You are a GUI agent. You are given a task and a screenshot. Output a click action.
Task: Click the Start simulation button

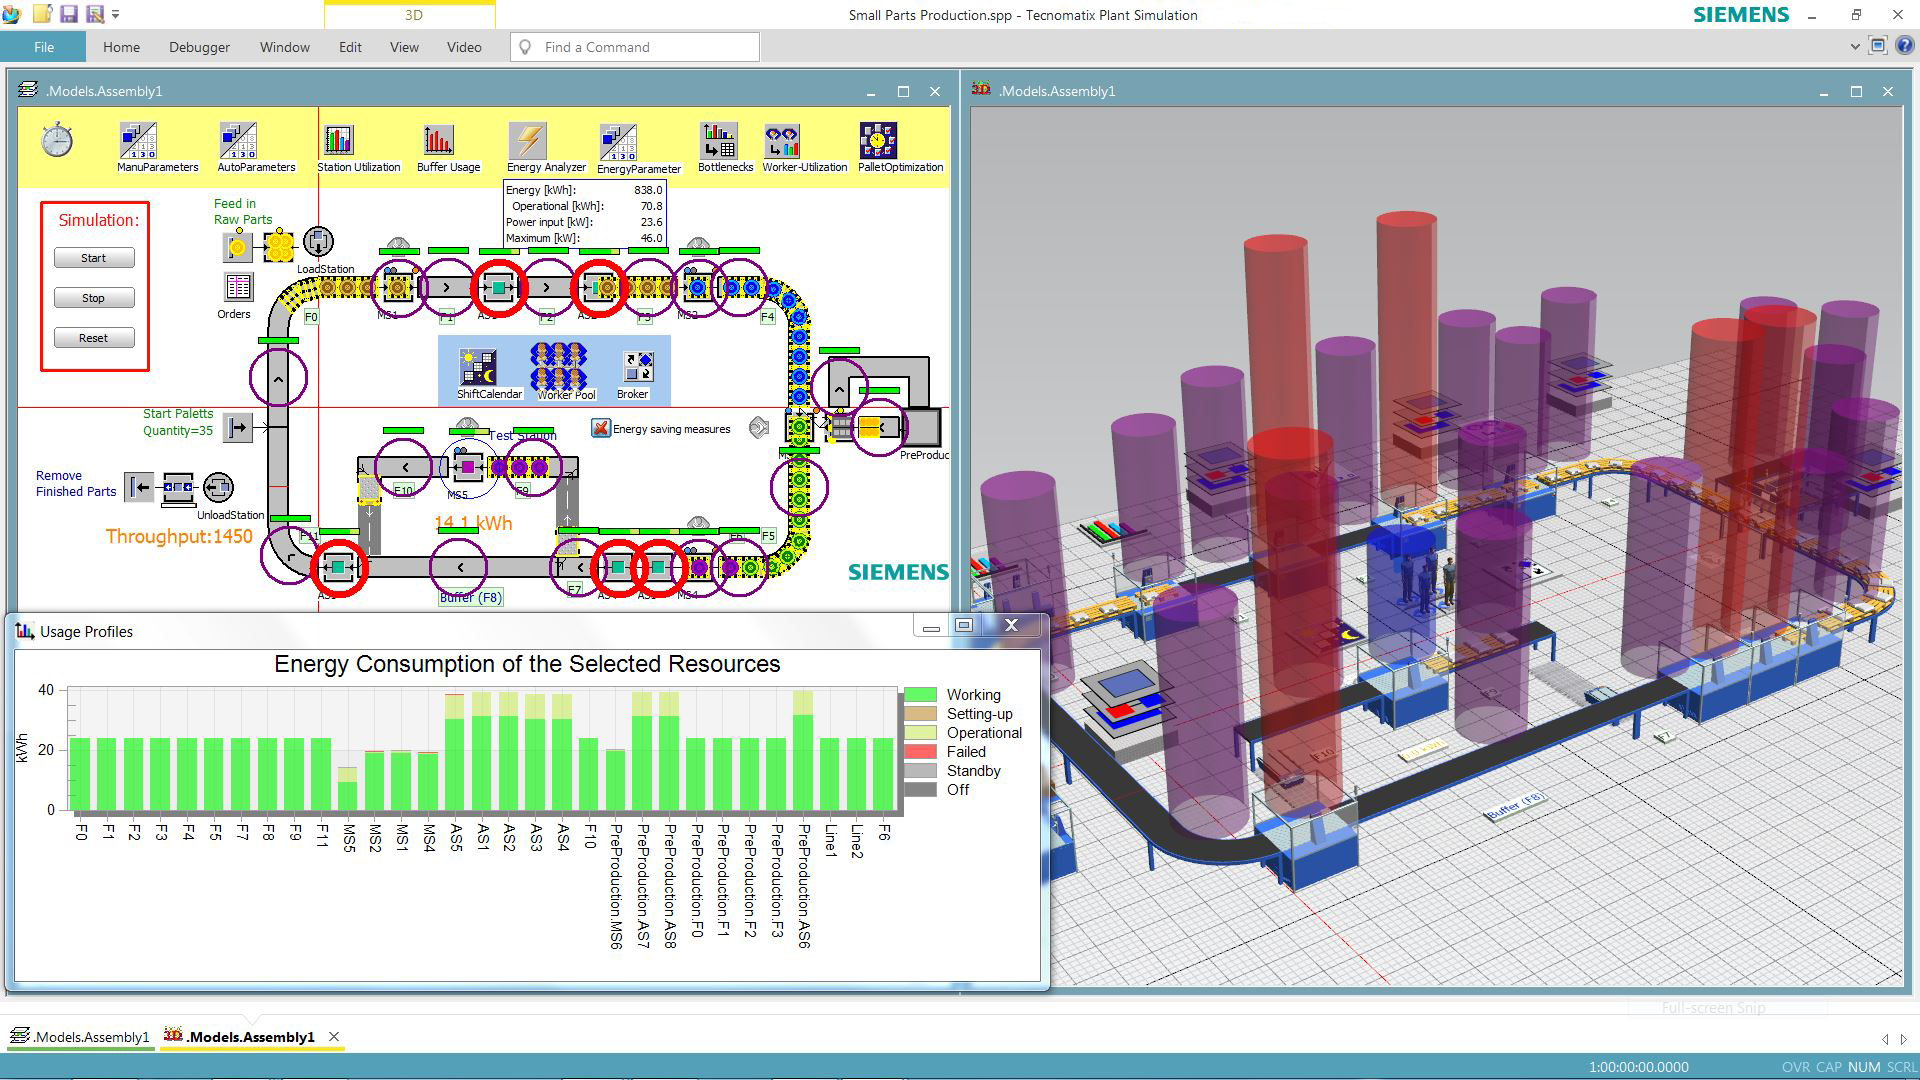coord(94,257)
